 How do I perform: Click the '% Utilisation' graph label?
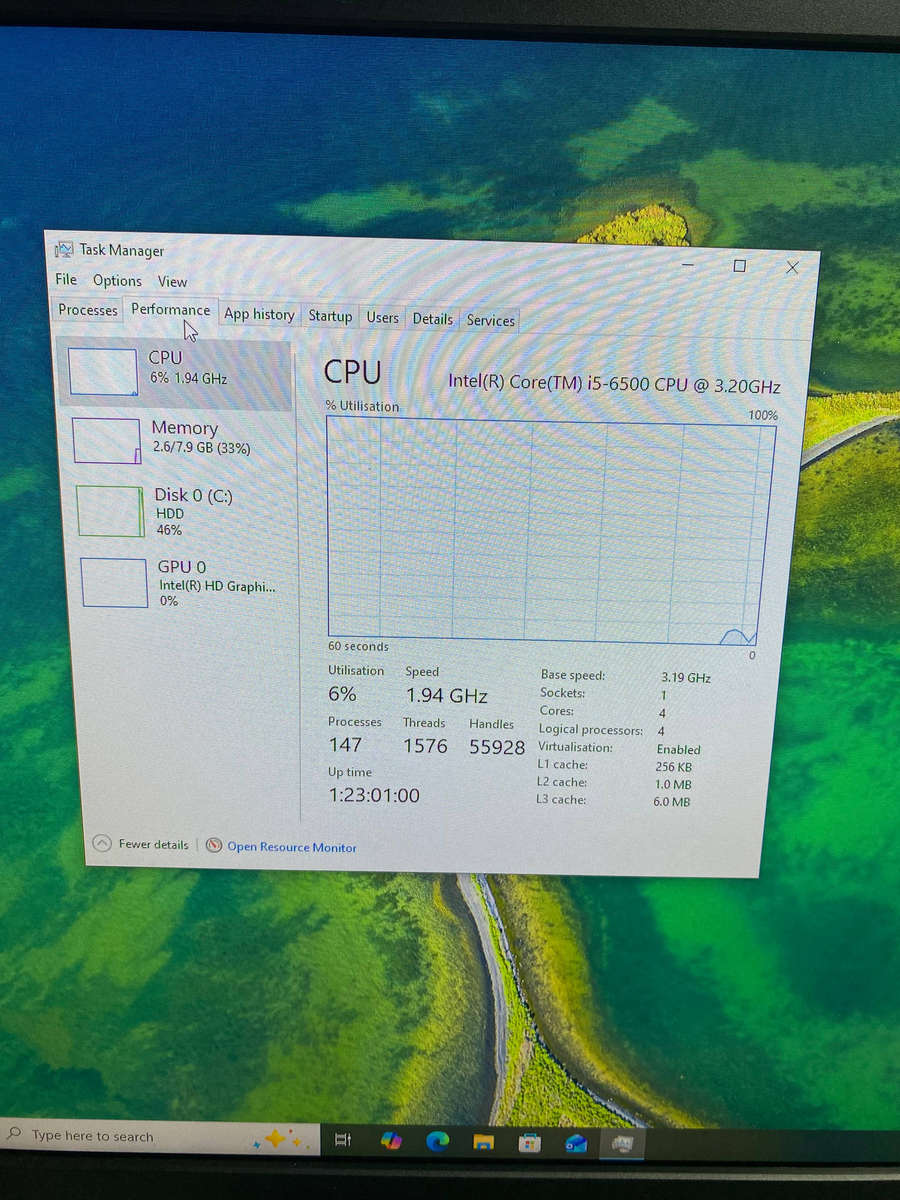coord(362,406)
